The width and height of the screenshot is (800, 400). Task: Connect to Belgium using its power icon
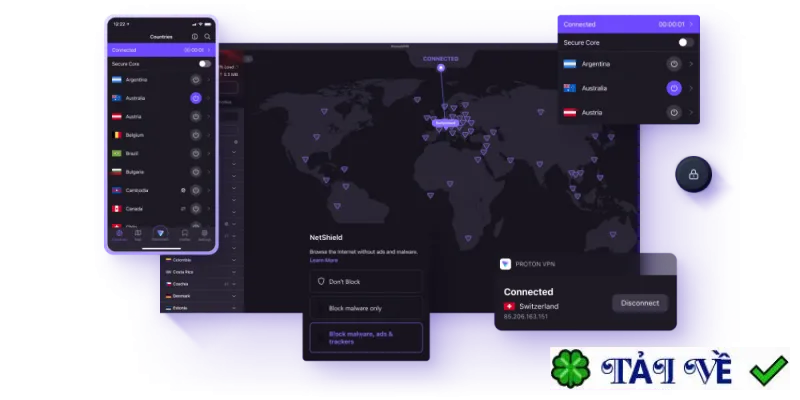(x=195, y=135)
